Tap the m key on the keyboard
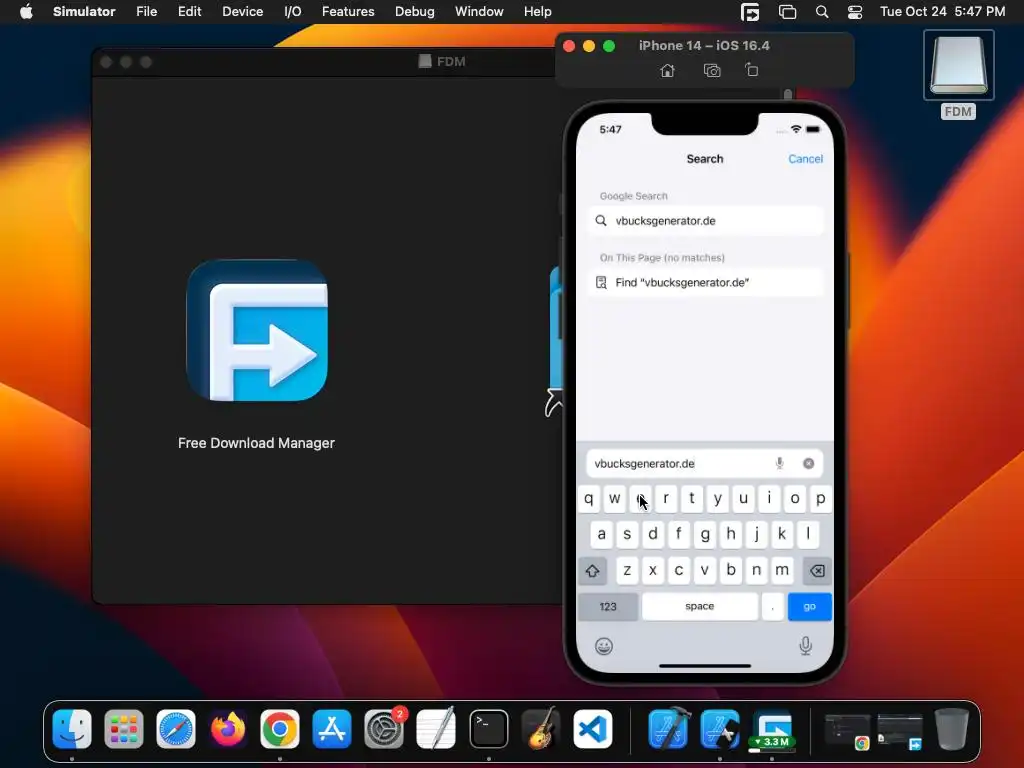The height and width of the screenshot is (768, 1024). pos(782,570)
